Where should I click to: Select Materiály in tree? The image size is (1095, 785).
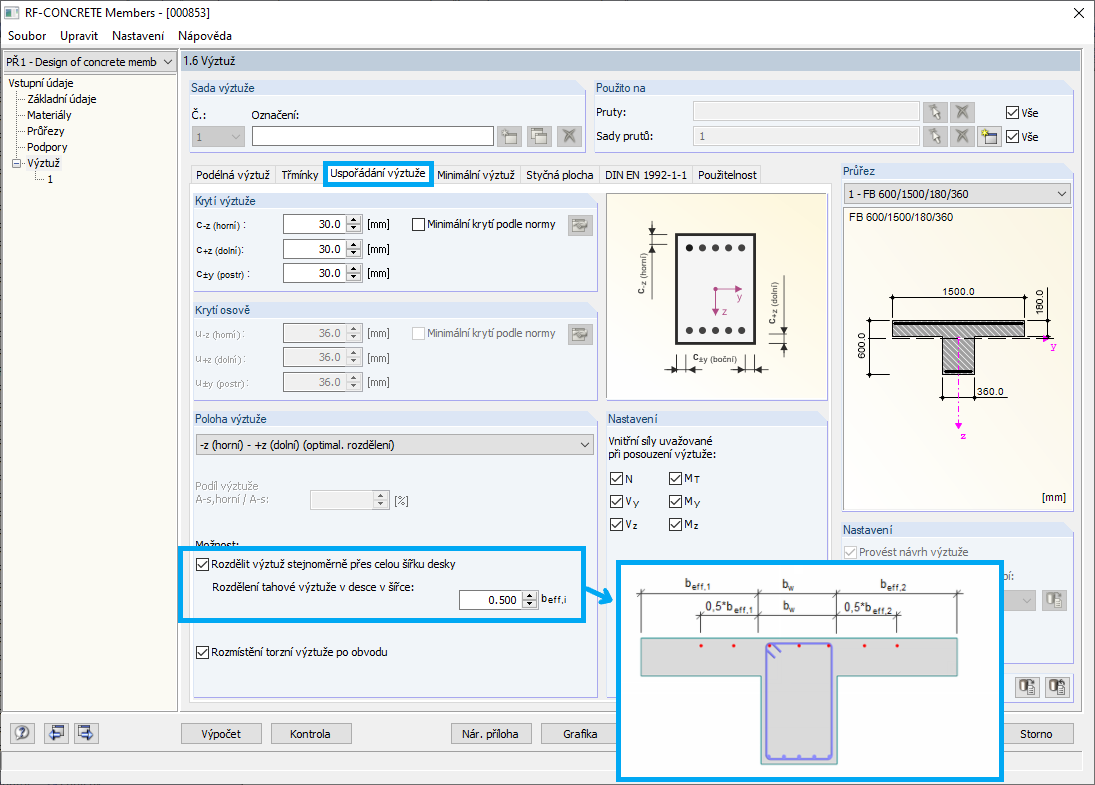pyautogui.click(x=49, y=115)
